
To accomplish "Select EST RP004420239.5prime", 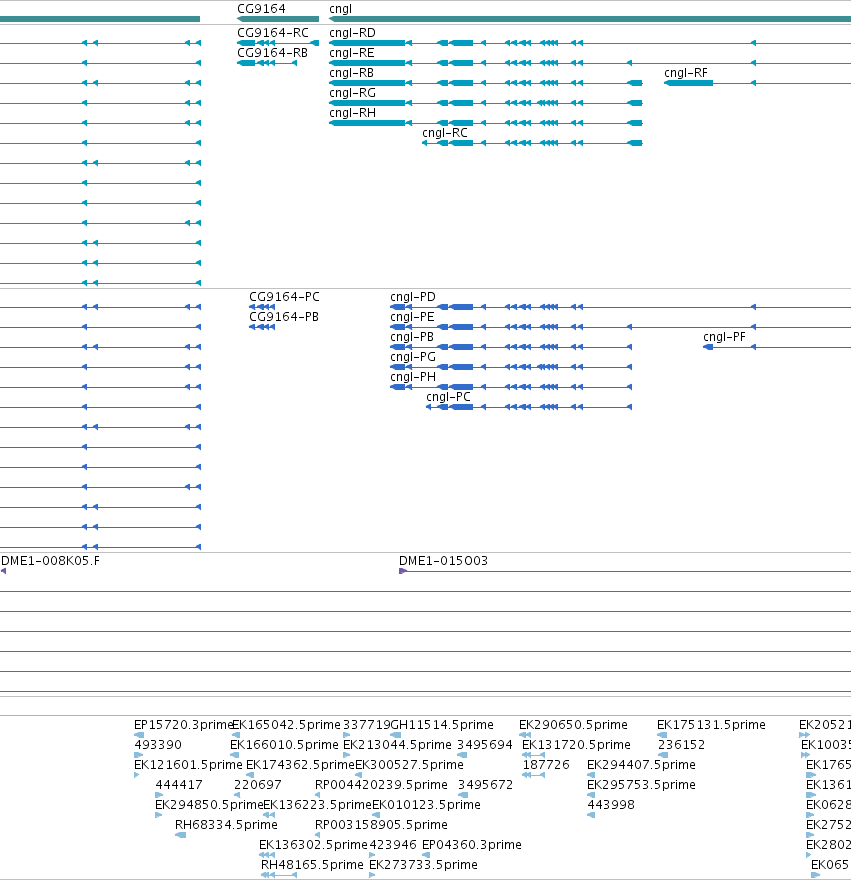I will (x=381, y=785).
